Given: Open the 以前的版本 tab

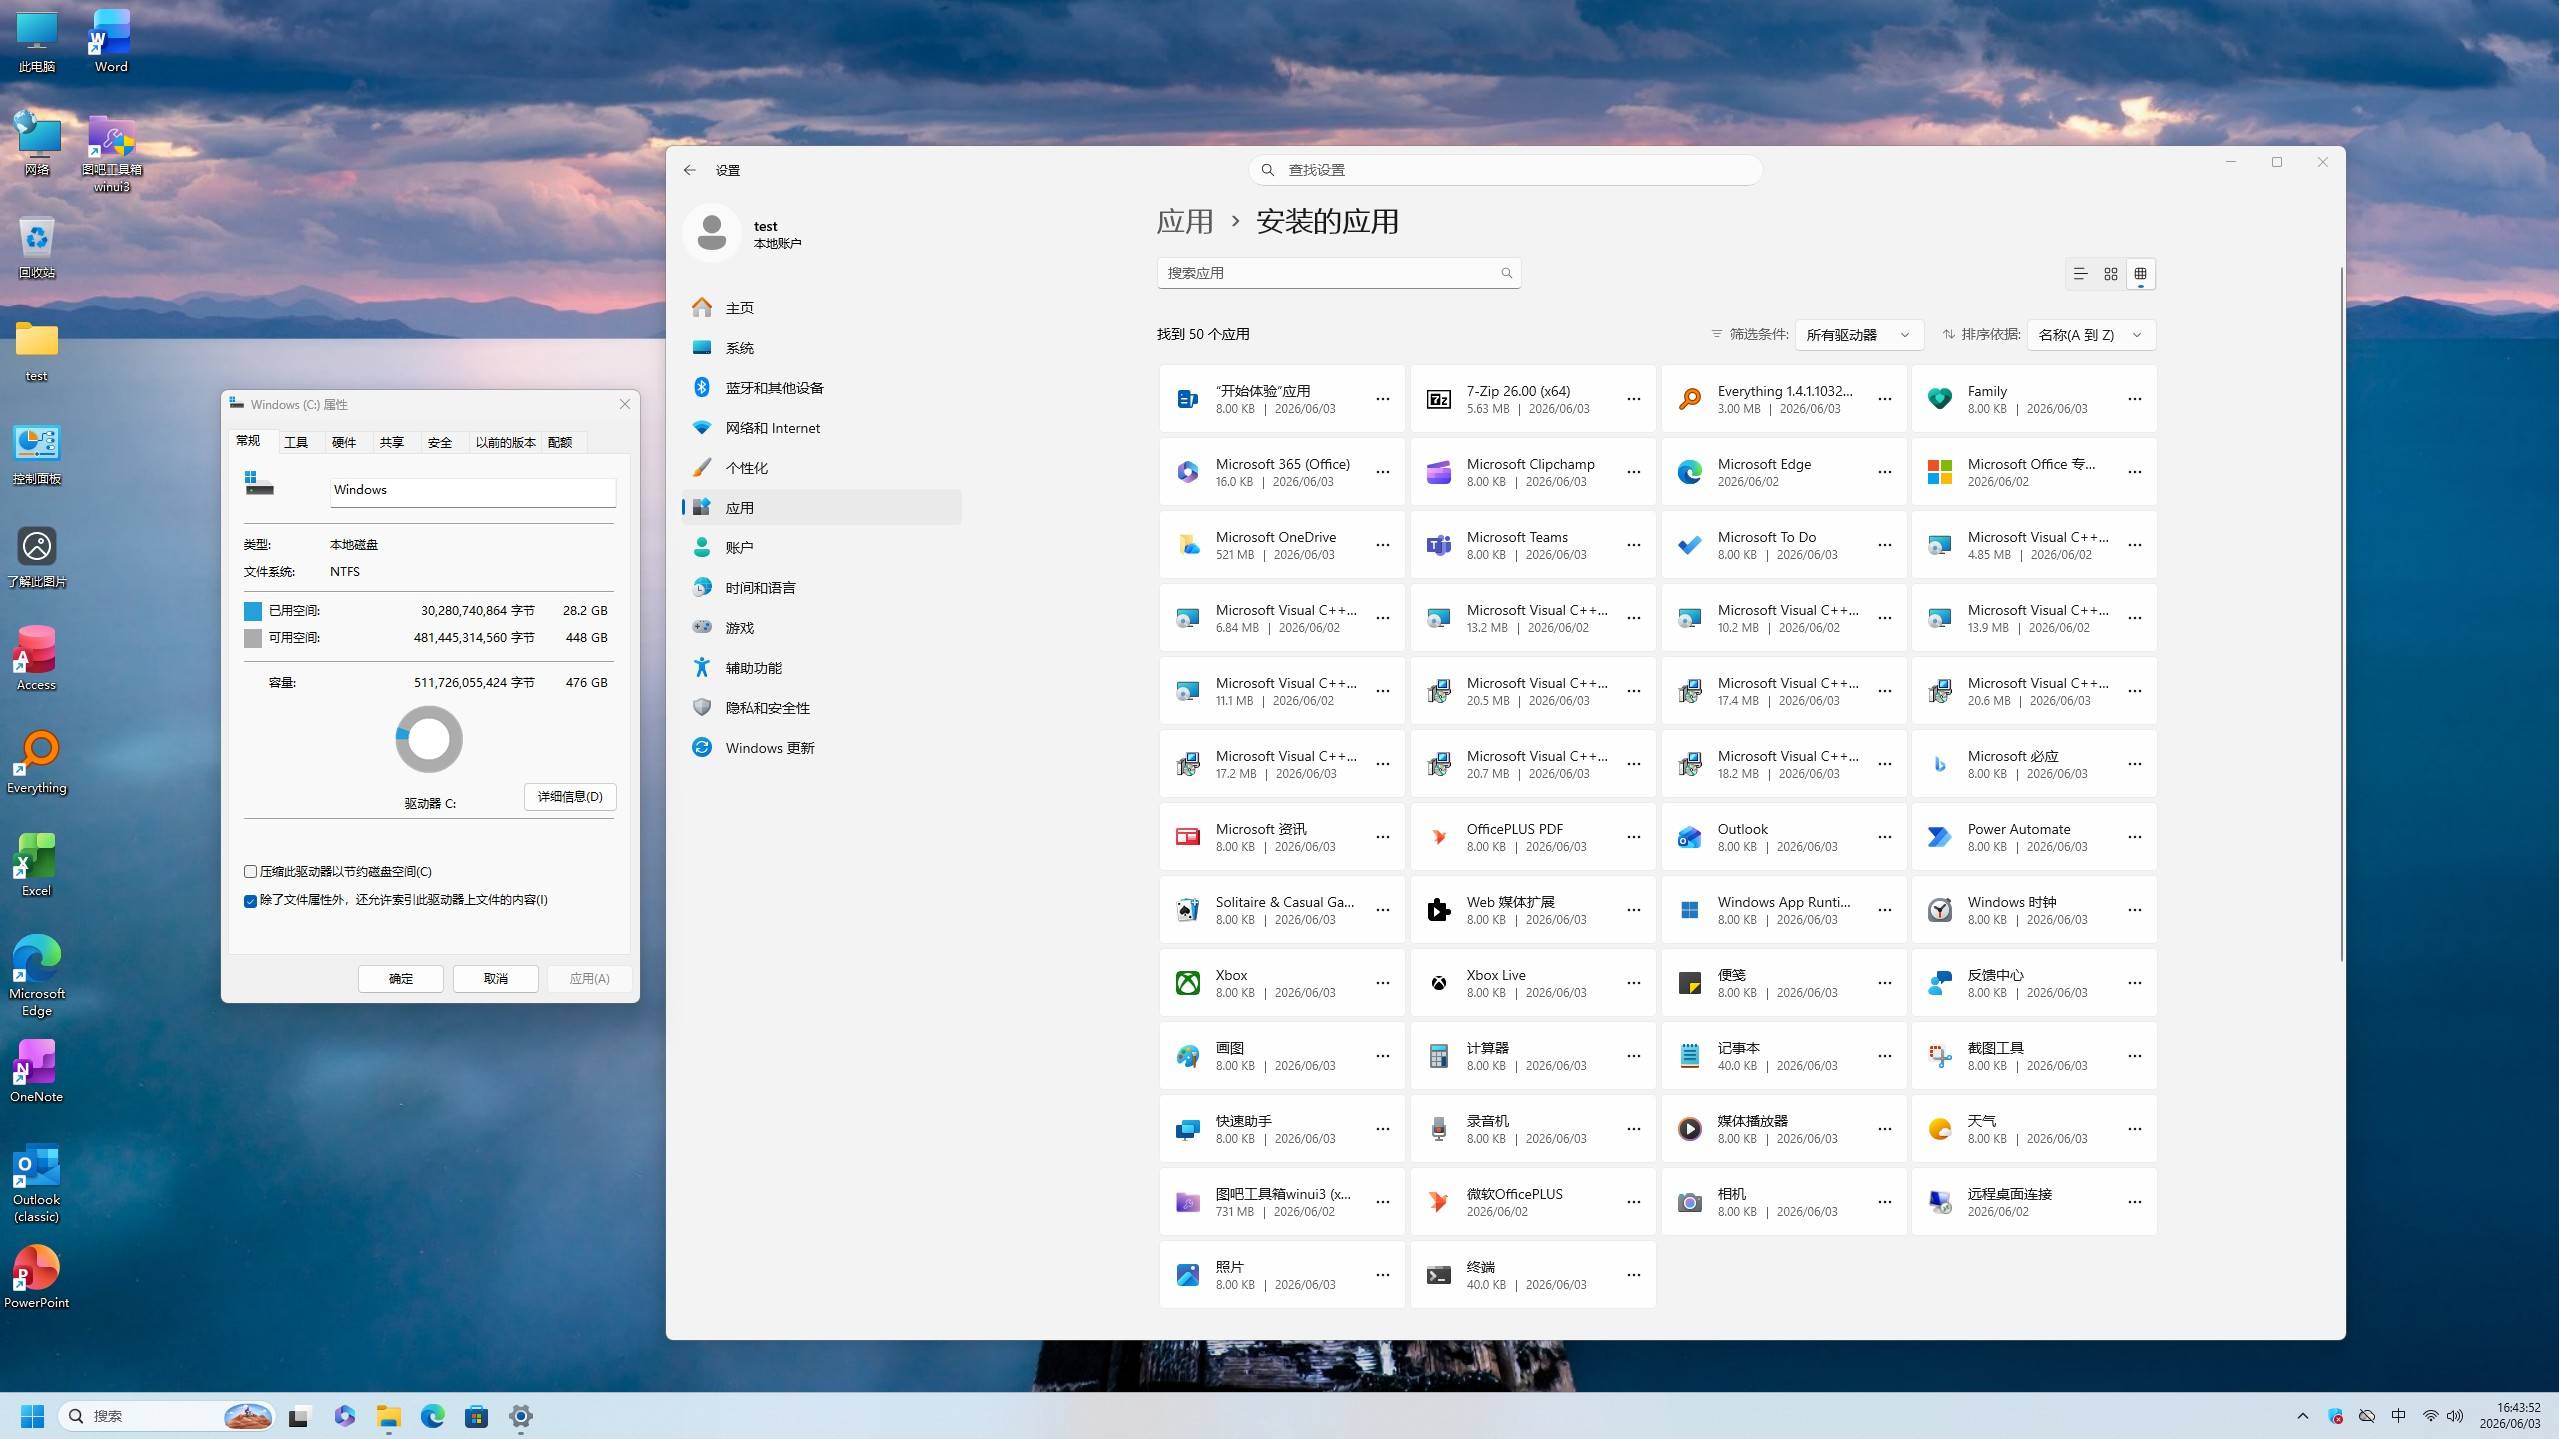Looking at the screenshot, I should (x=505, y=442).
